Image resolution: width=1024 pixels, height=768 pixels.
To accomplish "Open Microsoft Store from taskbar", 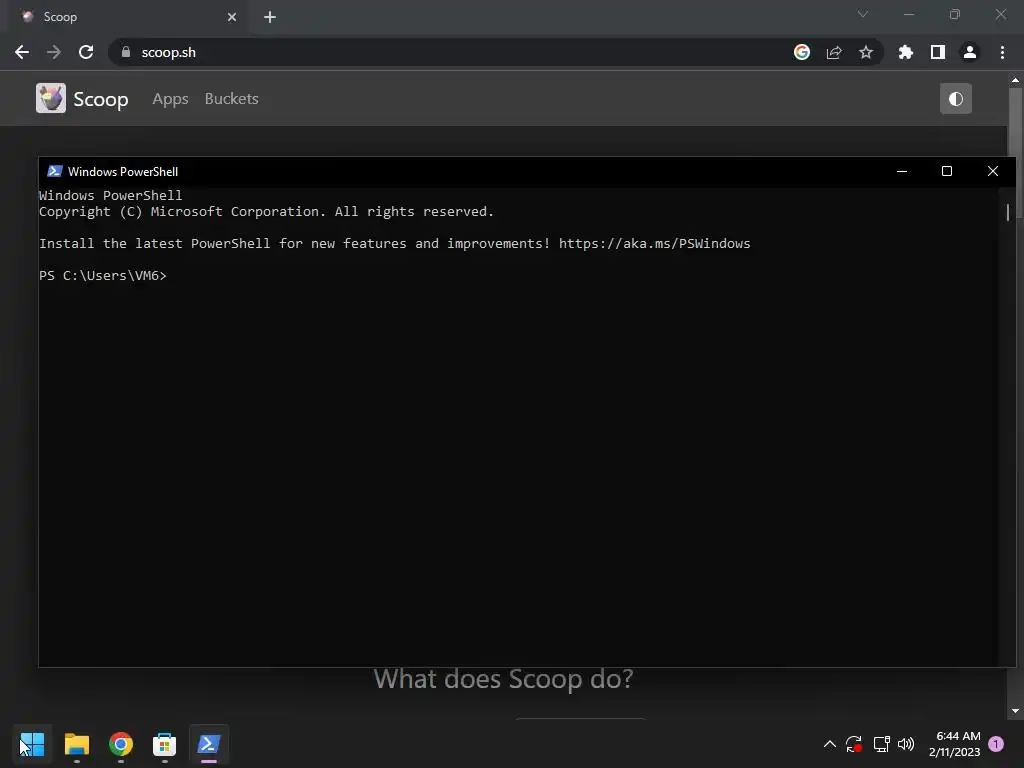I will [165, 744].
